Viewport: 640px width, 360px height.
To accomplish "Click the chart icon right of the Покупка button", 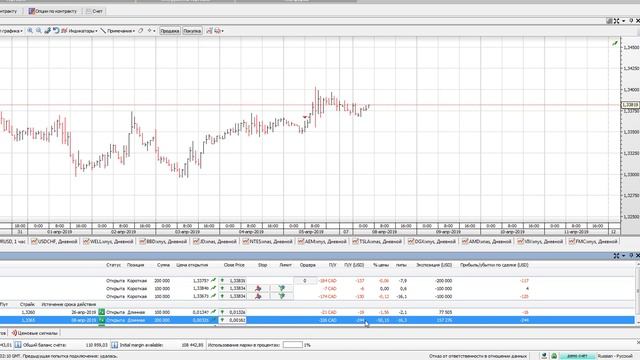I will tap(209, 31).
